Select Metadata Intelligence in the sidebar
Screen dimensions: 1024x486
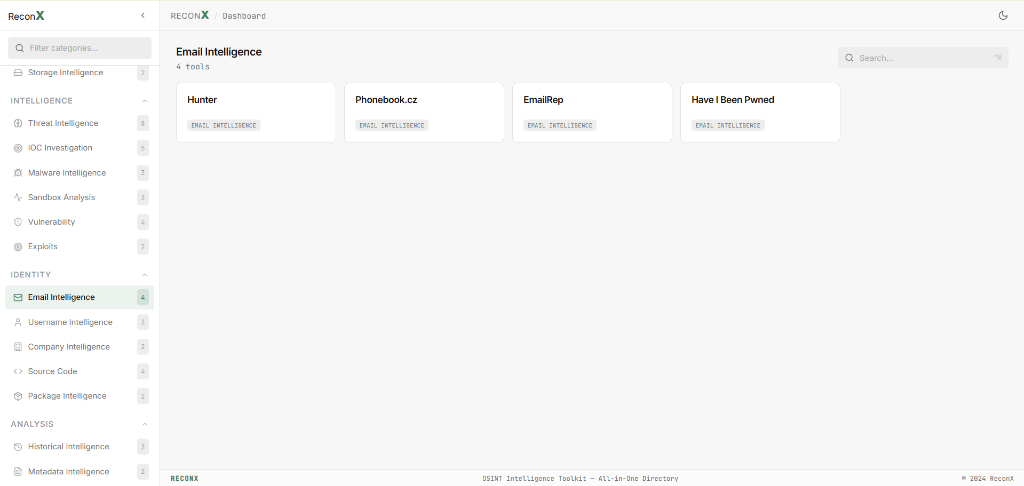80,472
